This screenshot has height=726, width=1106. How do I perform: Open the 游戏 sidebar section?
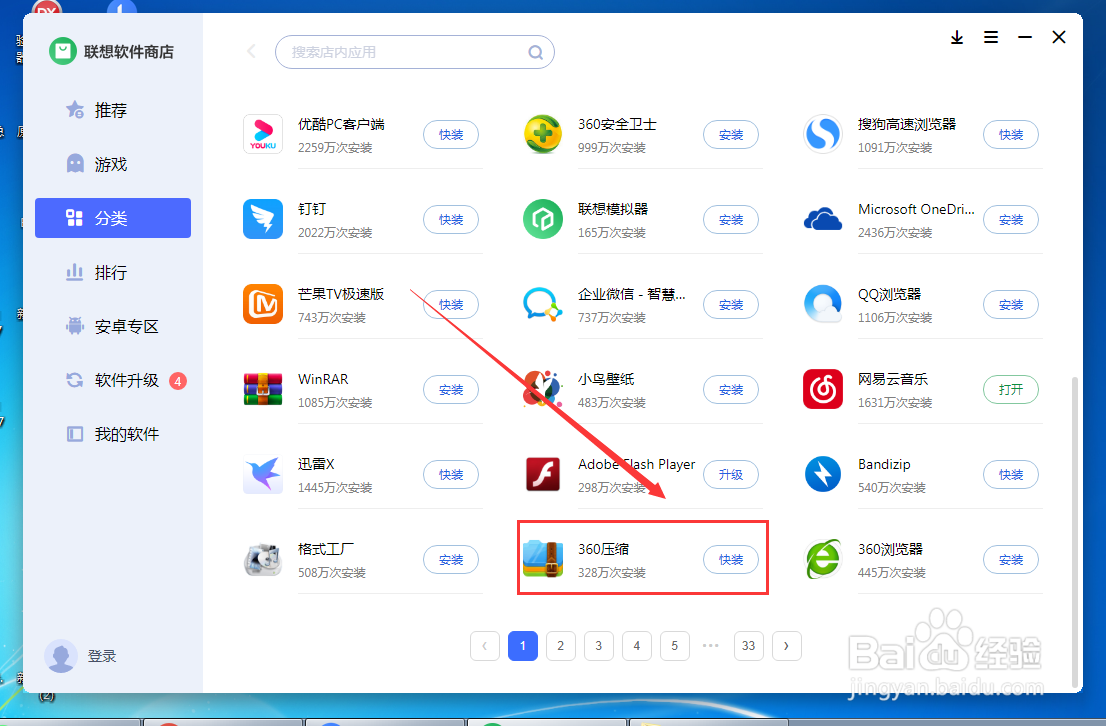click(113, 164)
